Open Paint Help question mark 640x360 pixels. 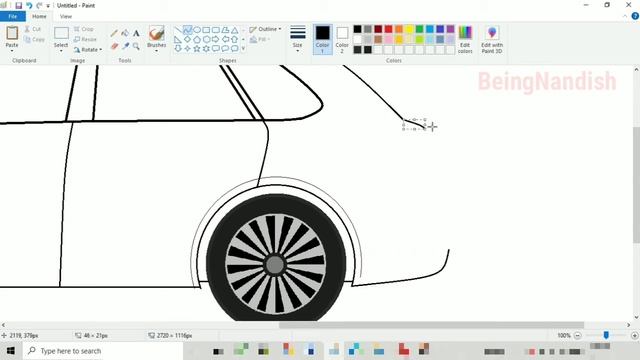point(635,16)
